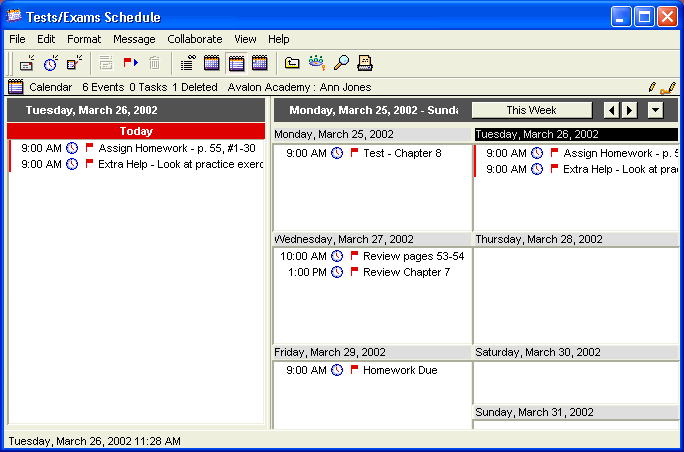The image size is (684, 452).
Task: Open the Format menu
Action: [84, 39]
